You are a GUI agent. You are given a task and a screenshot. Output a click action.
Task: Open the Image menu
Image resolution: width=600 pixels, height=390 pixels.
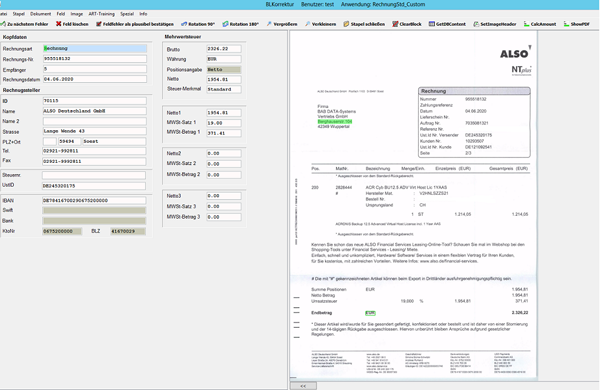[x=77, y=14]
